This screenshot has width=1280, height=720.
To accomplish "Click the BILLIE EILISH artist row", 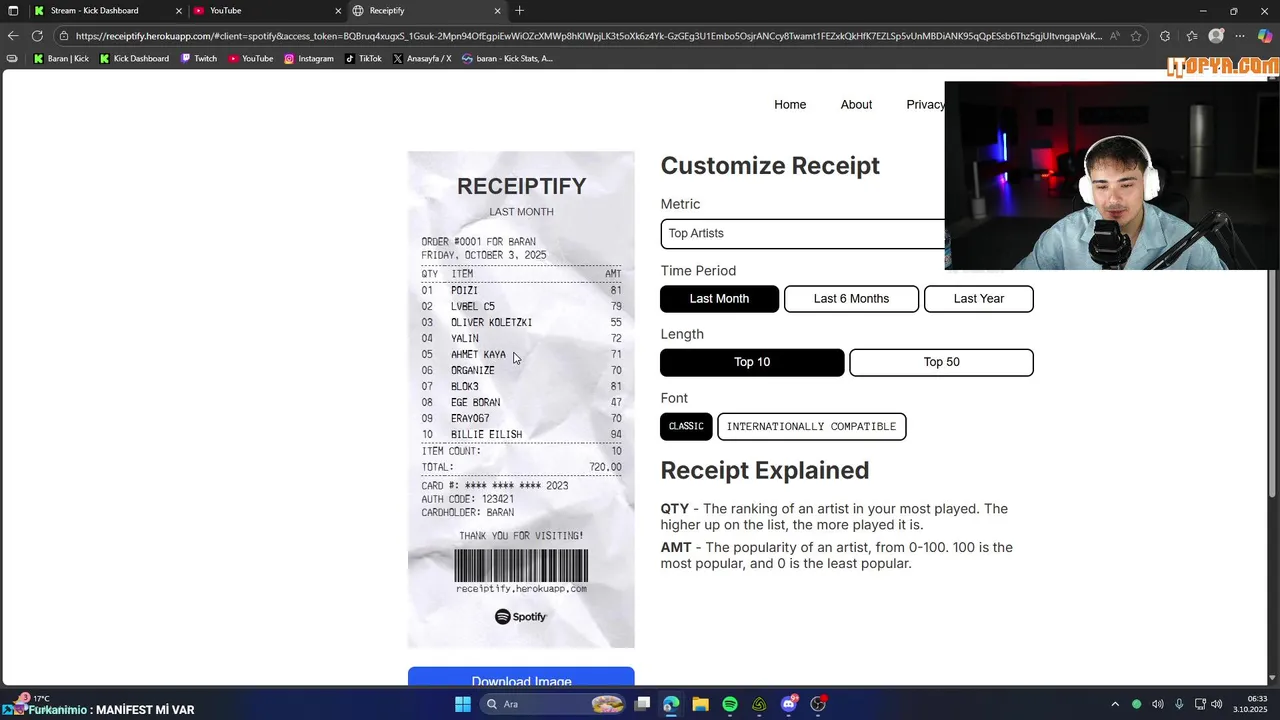I will point(521,434).
